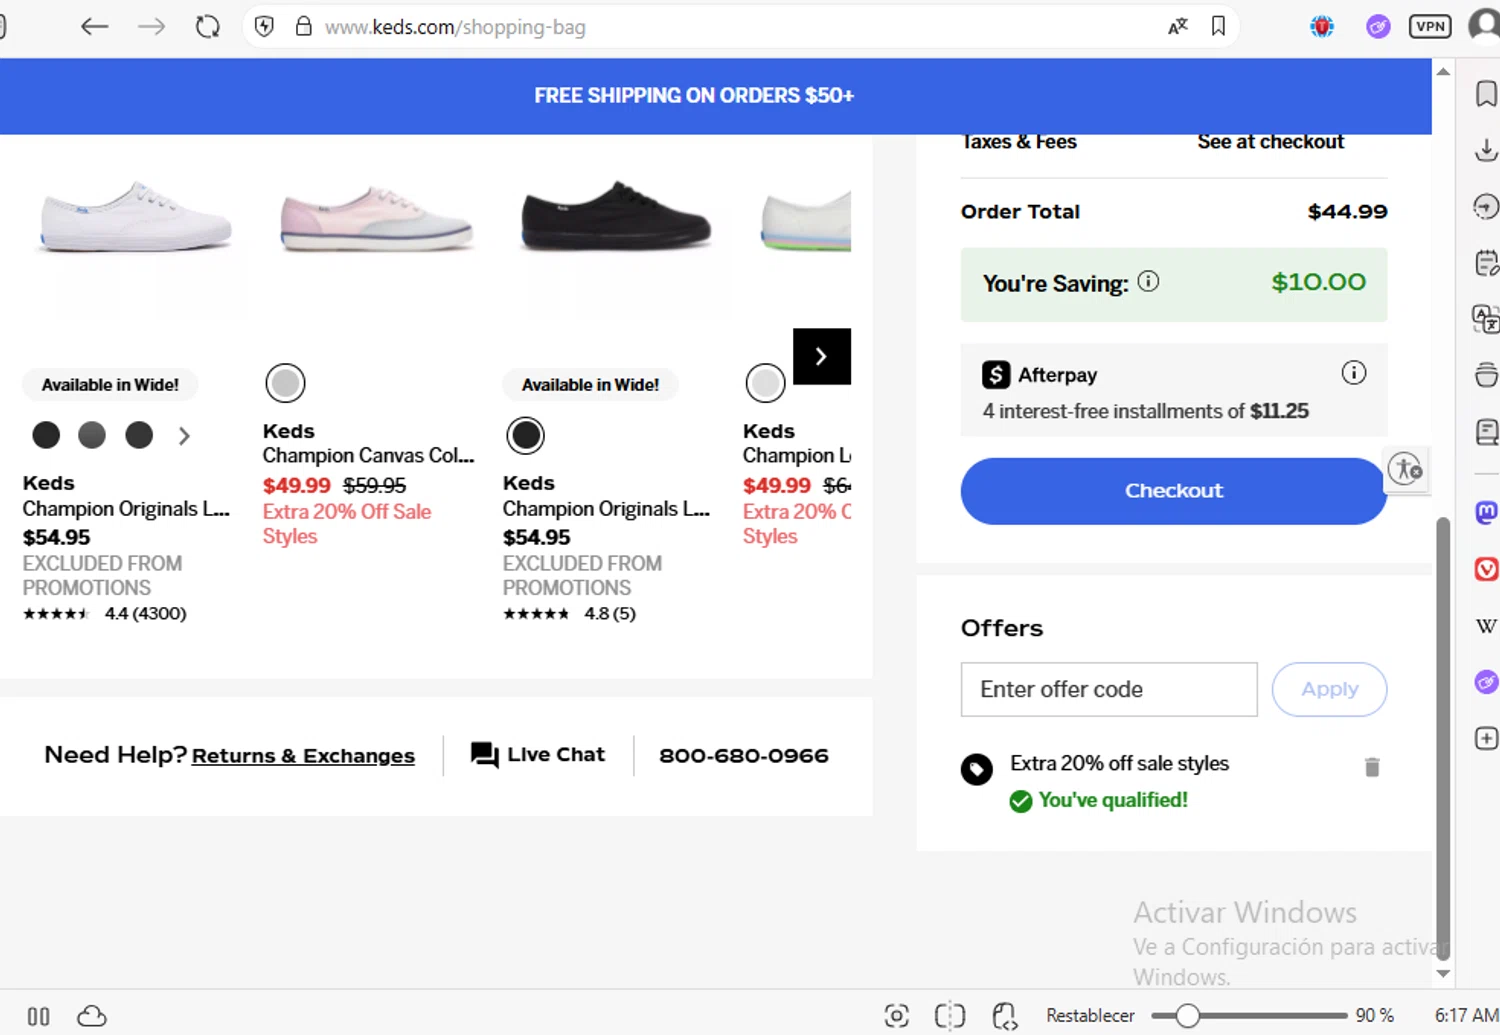Screen dimensions: 1500x1035
Task: Apply the entered offer code
Action: pos(1328,689)
